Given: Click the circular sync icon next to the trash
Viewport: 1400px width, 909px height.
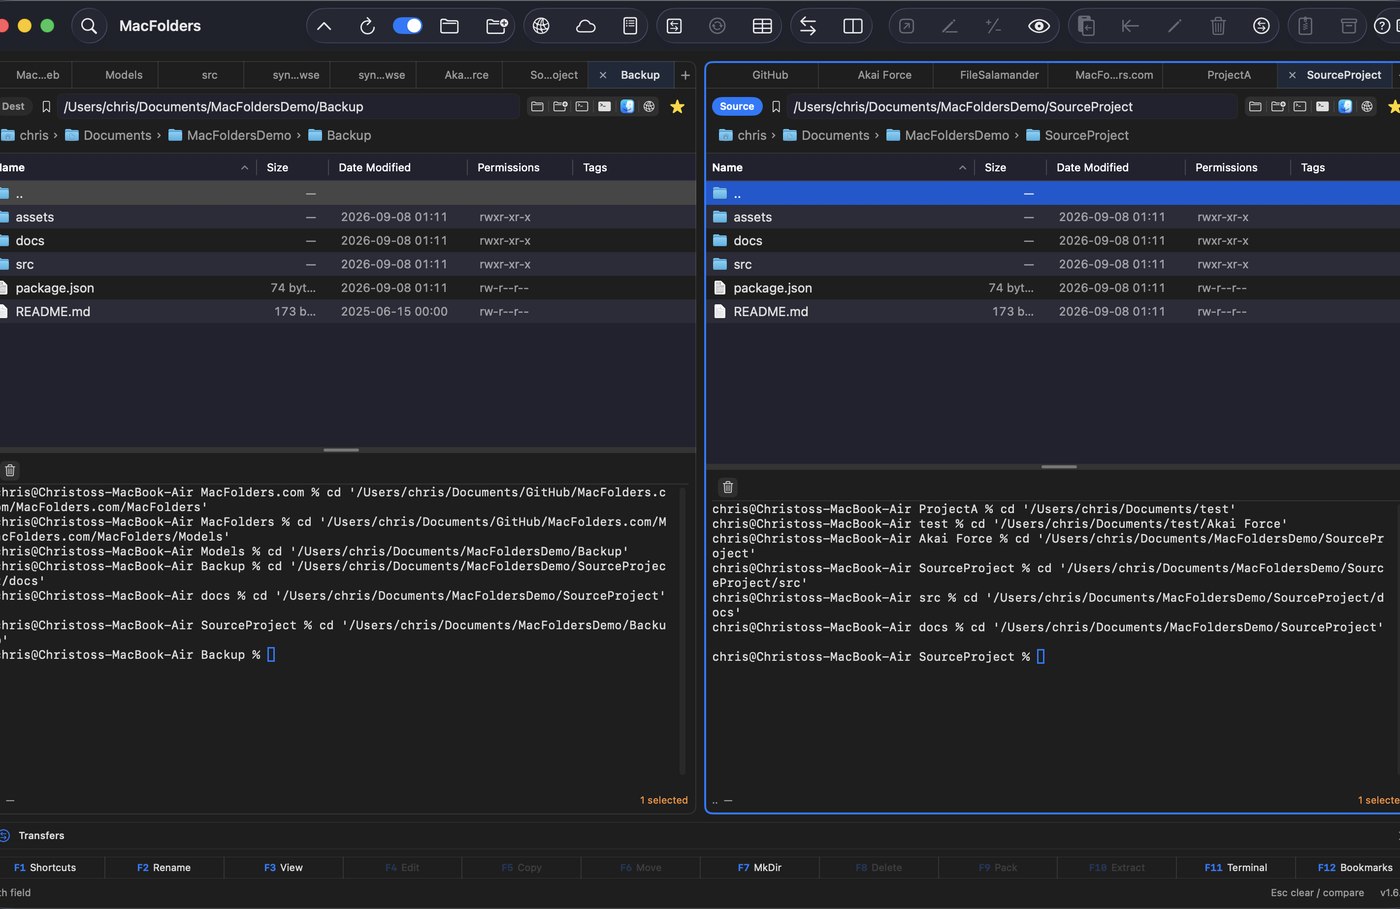Looking at the screenshot, I should tap(1262, 26).
